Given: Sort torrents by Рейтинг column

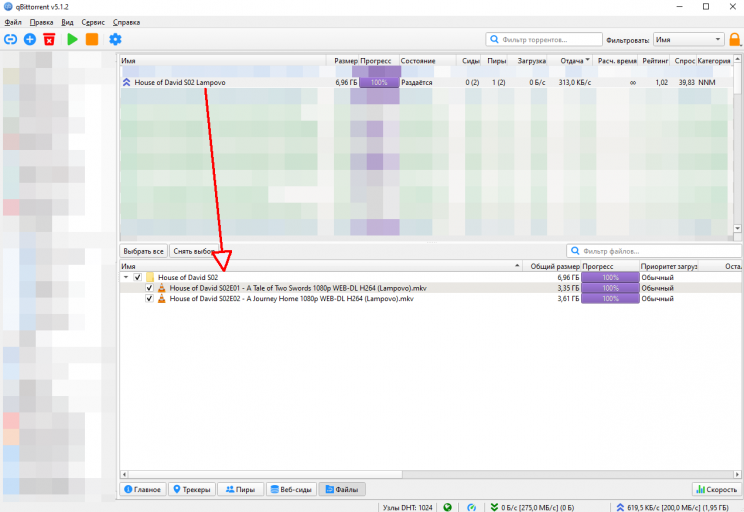Looking at the screenshot, I should (x=655, y=61).
